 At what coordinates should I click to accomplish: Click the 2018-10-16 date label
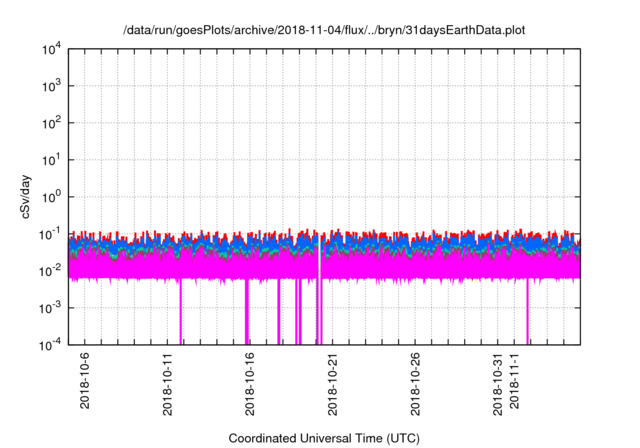pos(250,384)
